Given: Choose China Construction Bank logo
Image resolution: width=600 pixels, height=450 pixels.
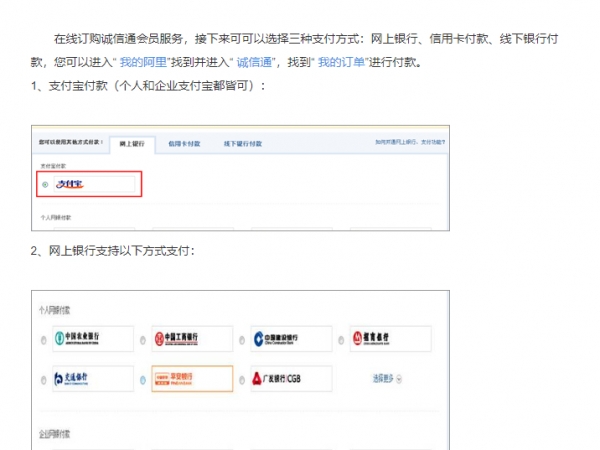Looking at the screenshot, I should (x=290, y=339).
